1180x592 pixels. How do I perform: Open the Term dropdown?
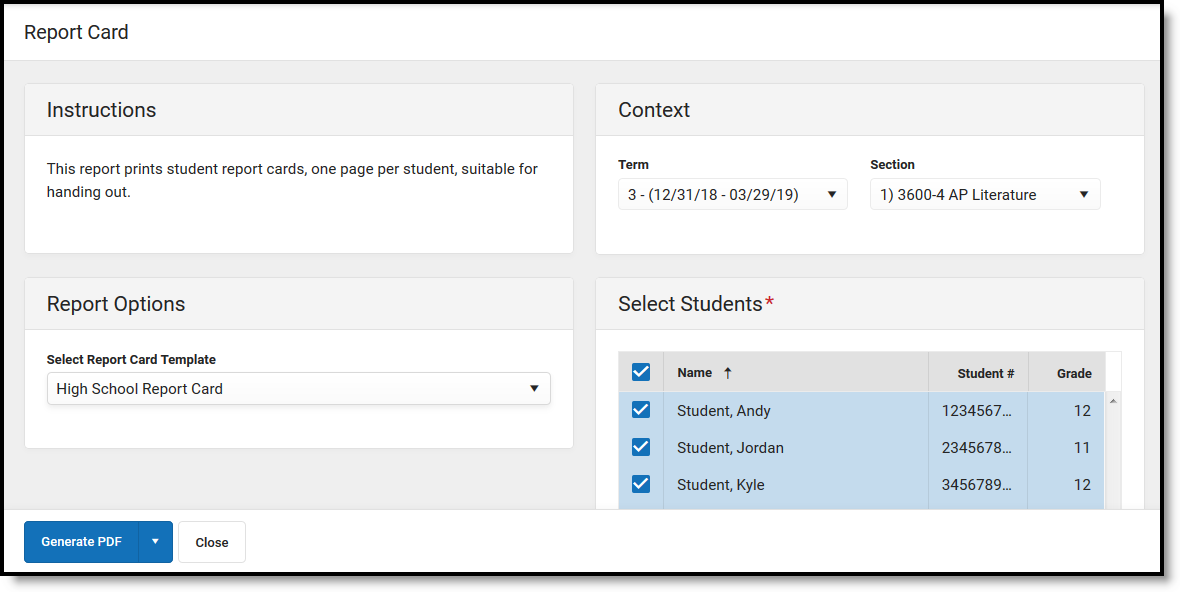[732, 195]
